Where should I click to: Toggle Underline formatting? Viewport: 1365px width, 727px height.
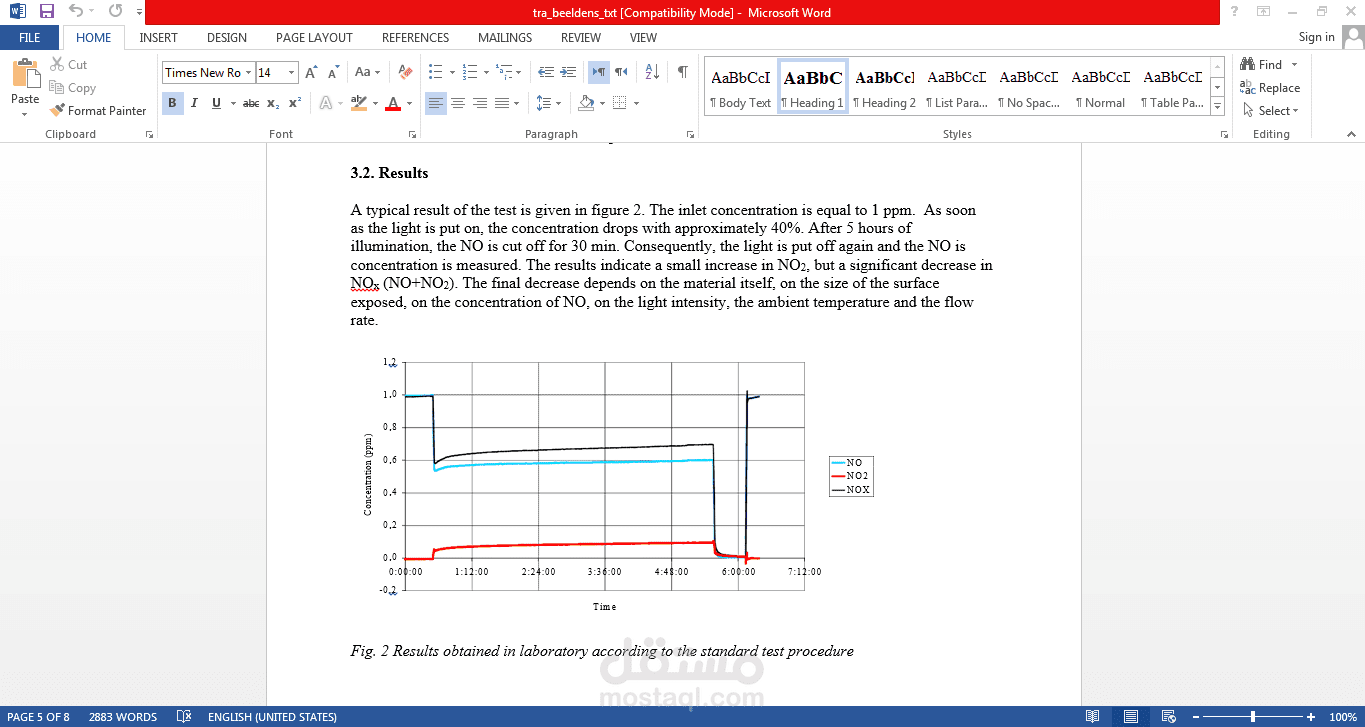click(x=216, y=103)
